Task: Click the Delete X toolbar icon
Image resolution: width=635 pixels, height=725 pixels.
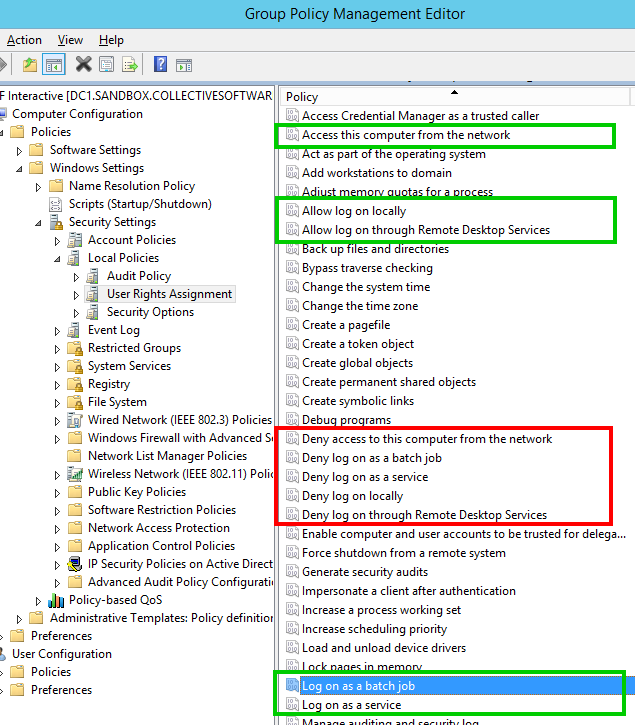Action: point(84,65)
